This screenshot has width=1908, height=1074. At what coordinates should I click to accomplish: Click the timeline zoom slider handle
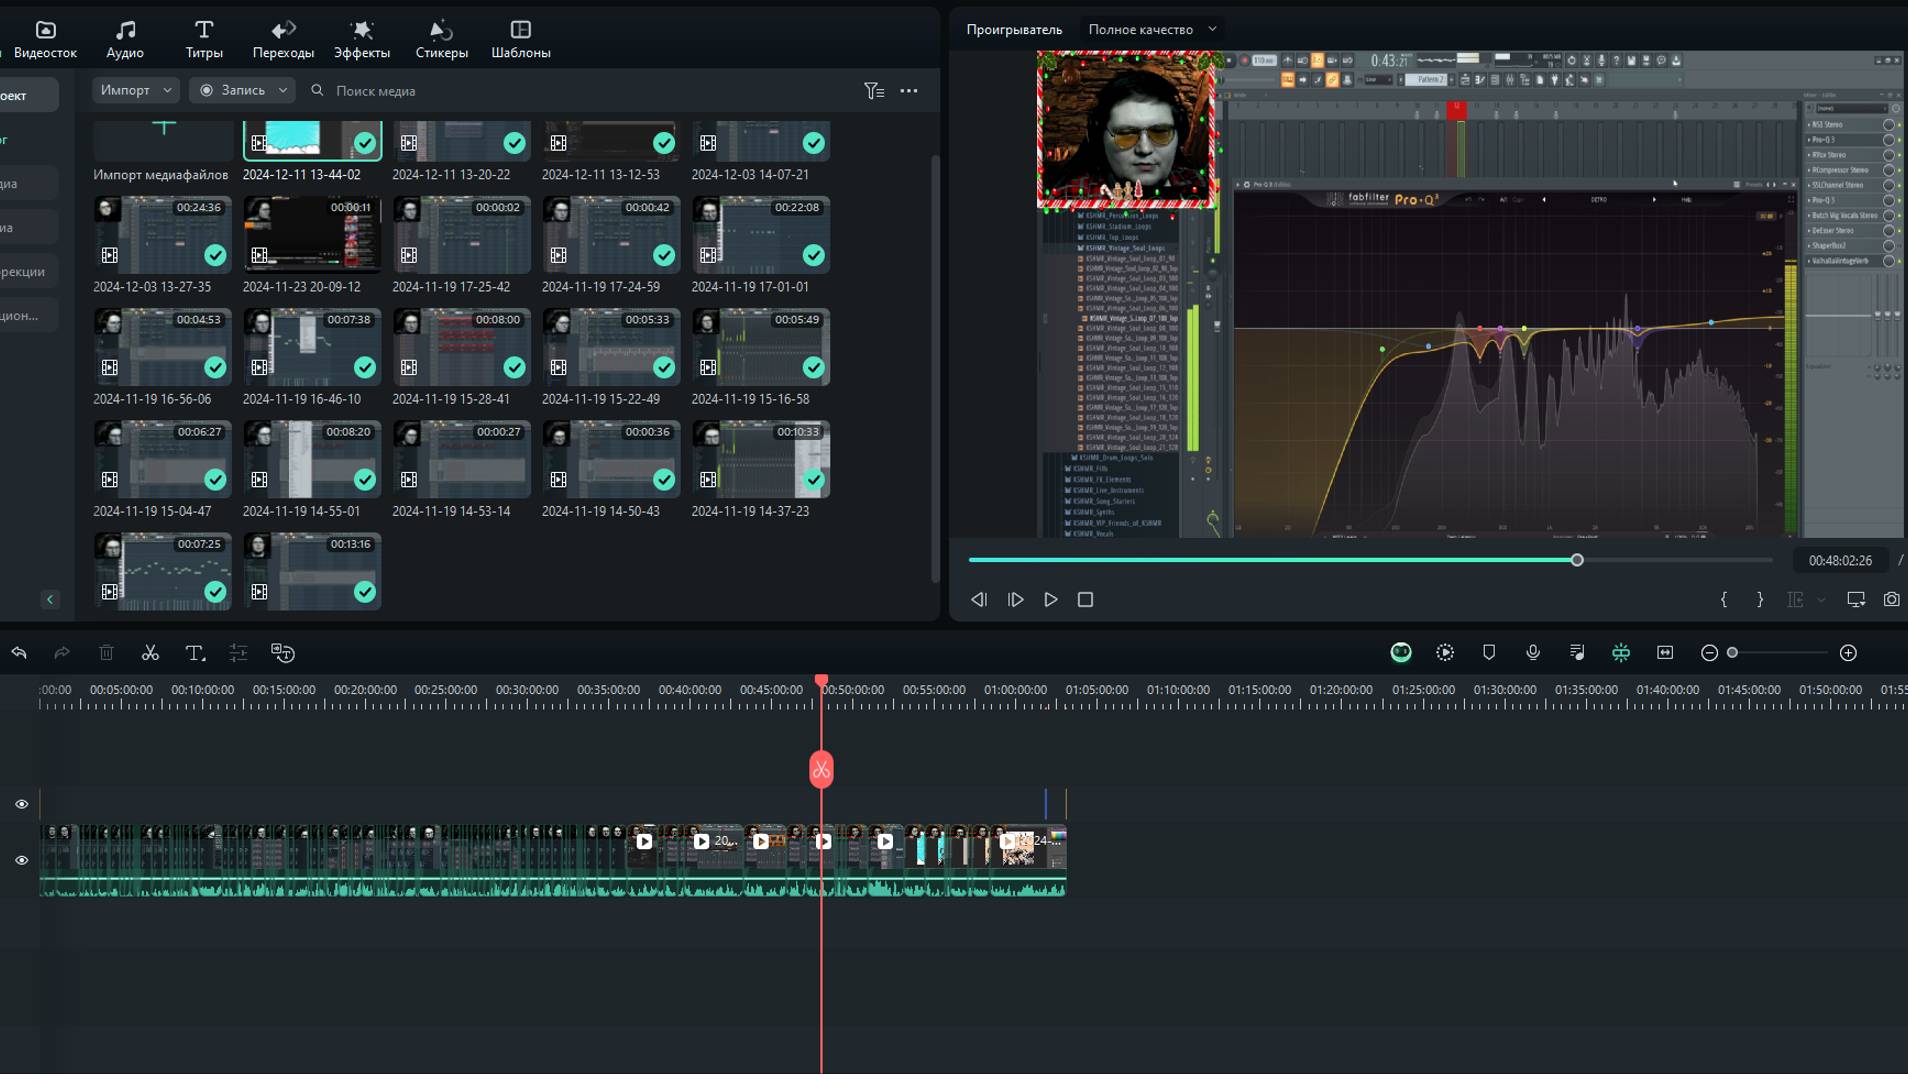tap(1733, 653)
